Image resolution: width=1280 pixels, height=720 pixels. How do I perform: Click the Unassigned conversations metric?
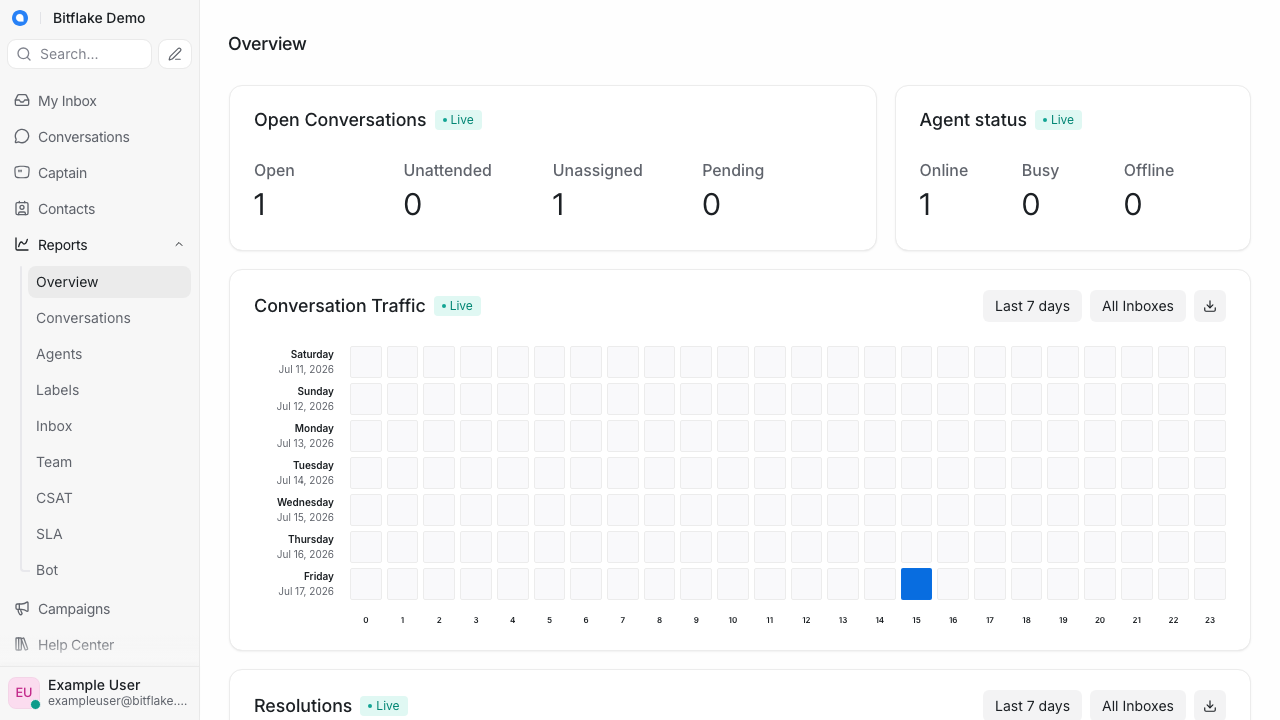597,189
